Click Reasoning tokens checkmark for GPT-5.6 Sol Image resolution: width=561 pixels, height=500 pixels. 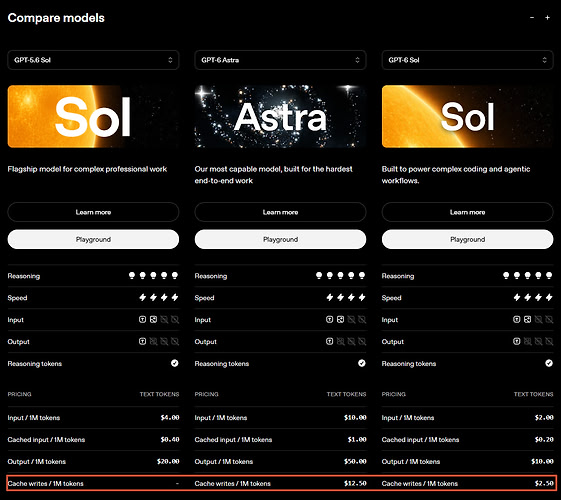[175, 363]
